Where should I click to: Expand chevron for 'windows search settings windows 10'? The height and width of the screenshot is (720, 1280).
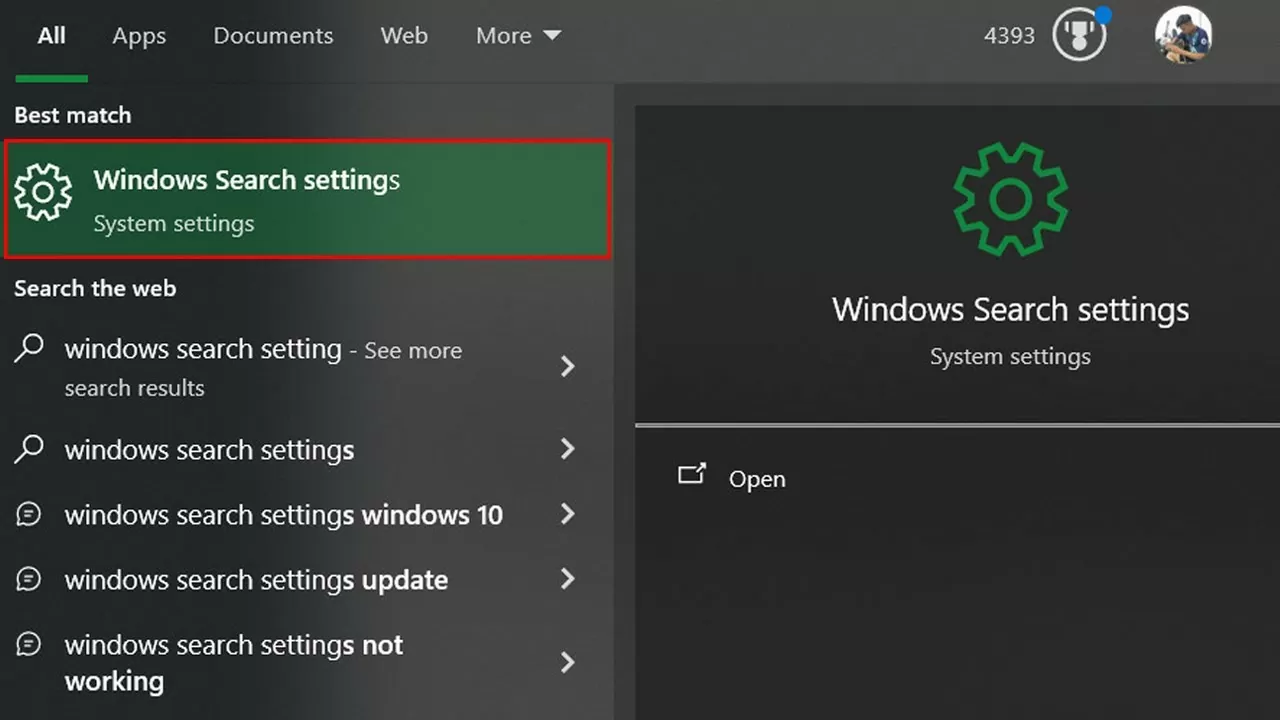[568, 515]
